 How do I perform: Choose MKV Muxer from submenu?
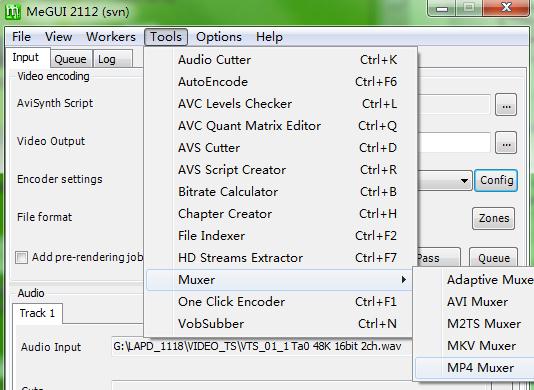click(474, 346)
